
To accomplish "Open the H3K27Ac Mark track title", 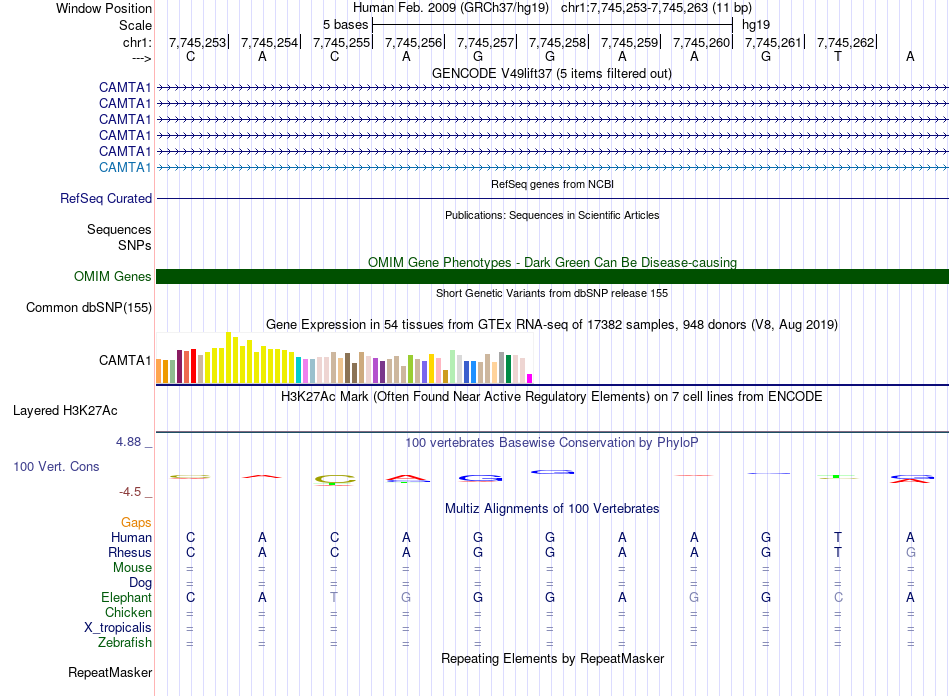I will click(x=552, y=397).
